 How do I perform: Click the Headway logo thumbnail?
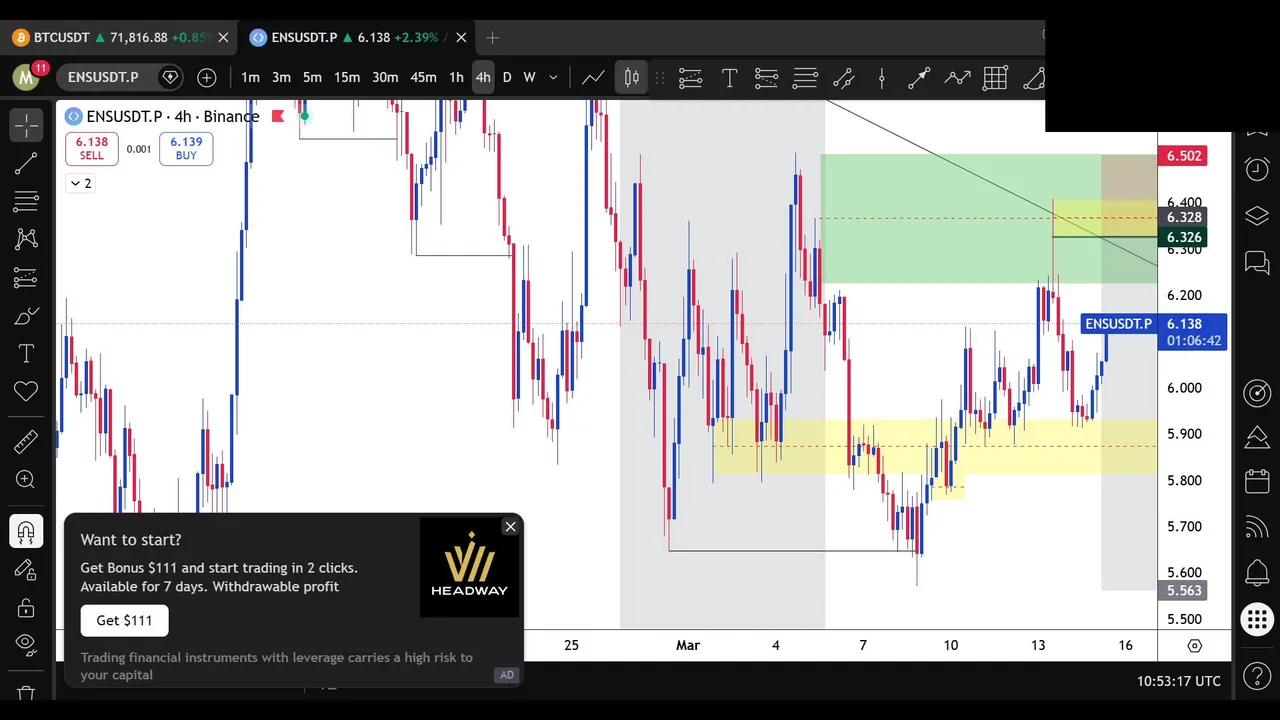pos(469,567)
